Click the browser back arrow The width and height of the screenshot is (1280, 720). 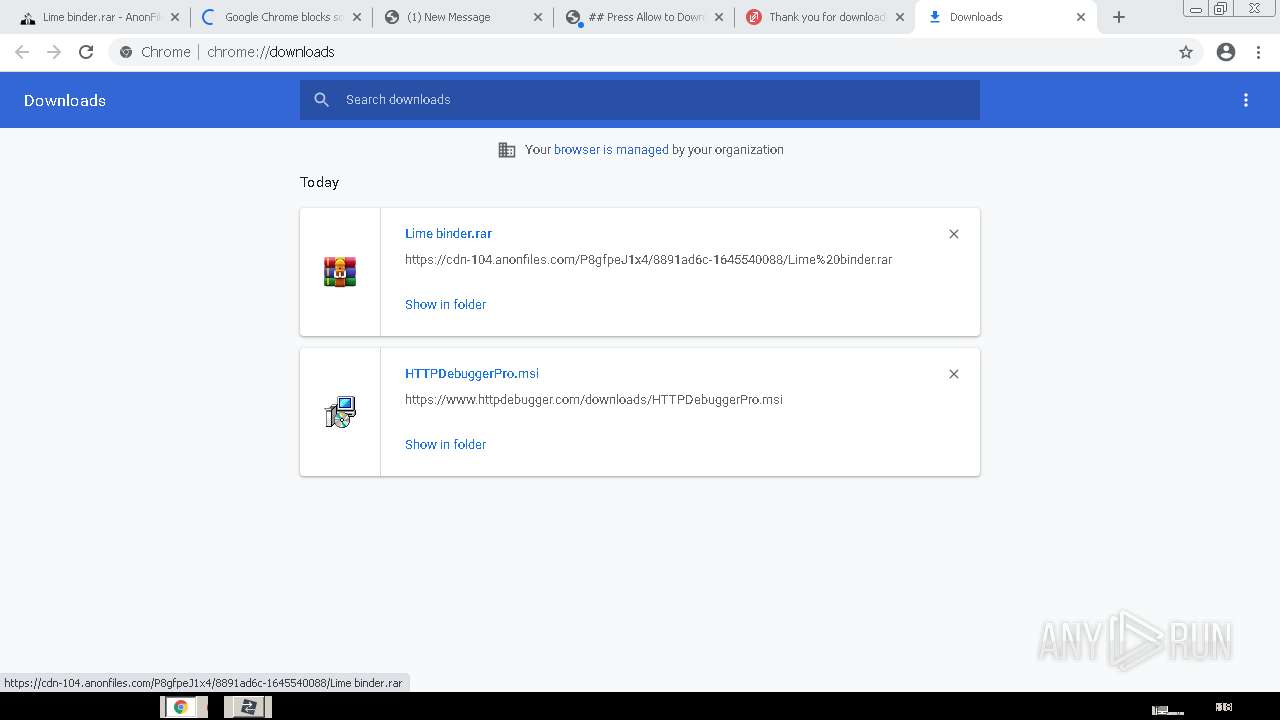point(22,52)
